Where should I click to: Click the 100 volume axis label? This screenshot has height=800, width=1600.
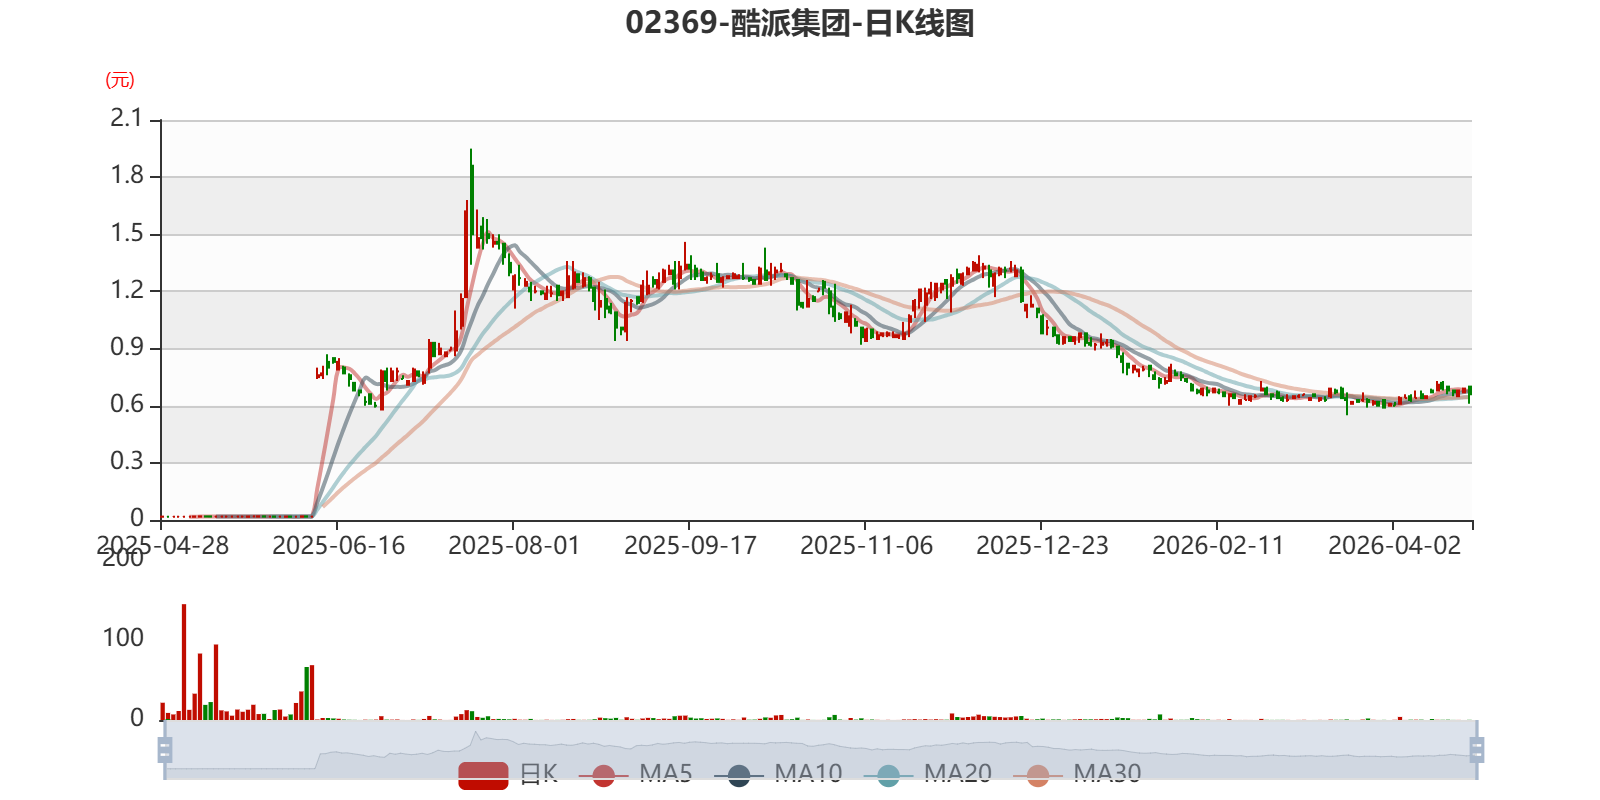point(123,638)
